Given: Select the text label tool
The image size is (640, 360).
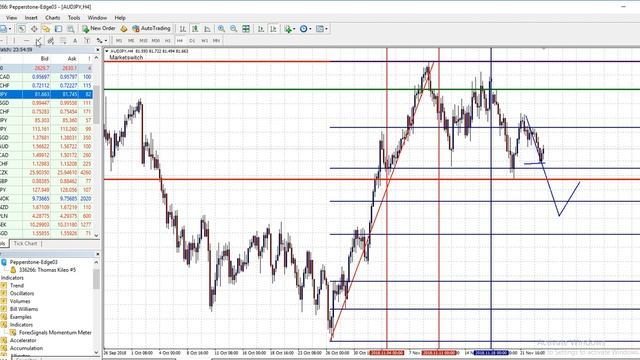Looking at the screenshot, I should point(87,40).
